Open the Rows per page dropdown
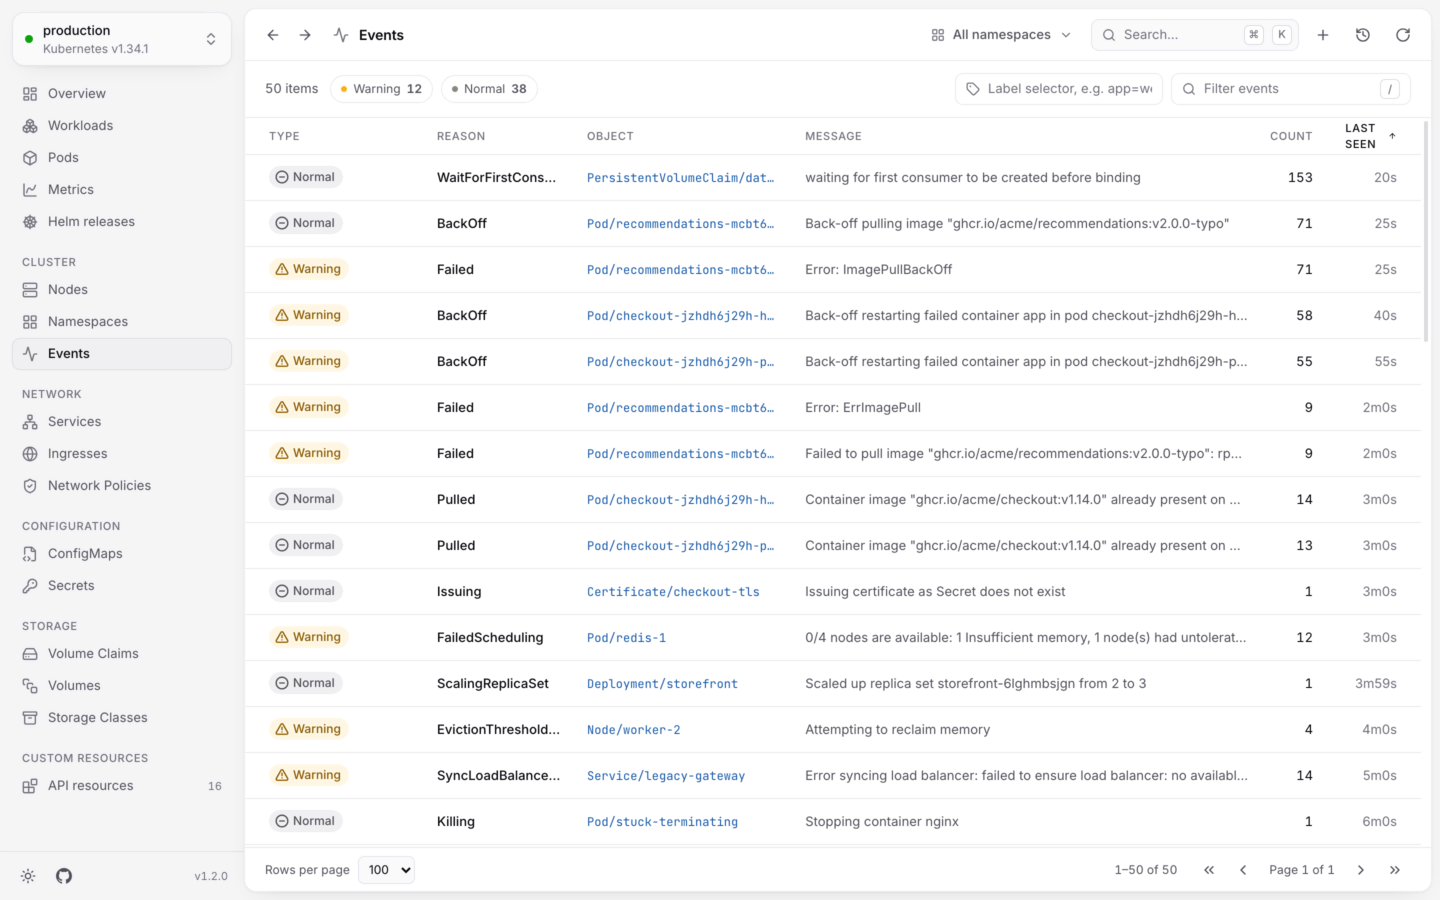 coord(388,870)
